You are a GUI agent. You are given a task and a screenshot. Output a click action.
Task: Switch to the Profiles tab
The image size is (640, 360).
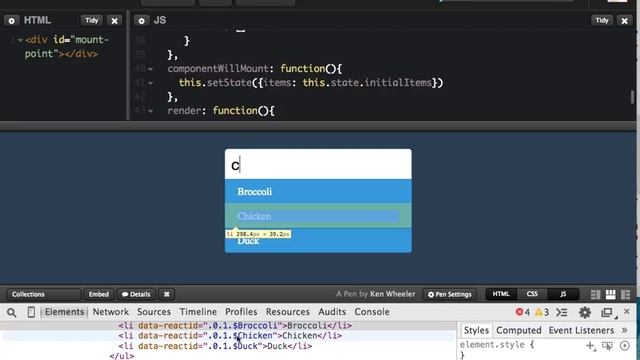241,312
